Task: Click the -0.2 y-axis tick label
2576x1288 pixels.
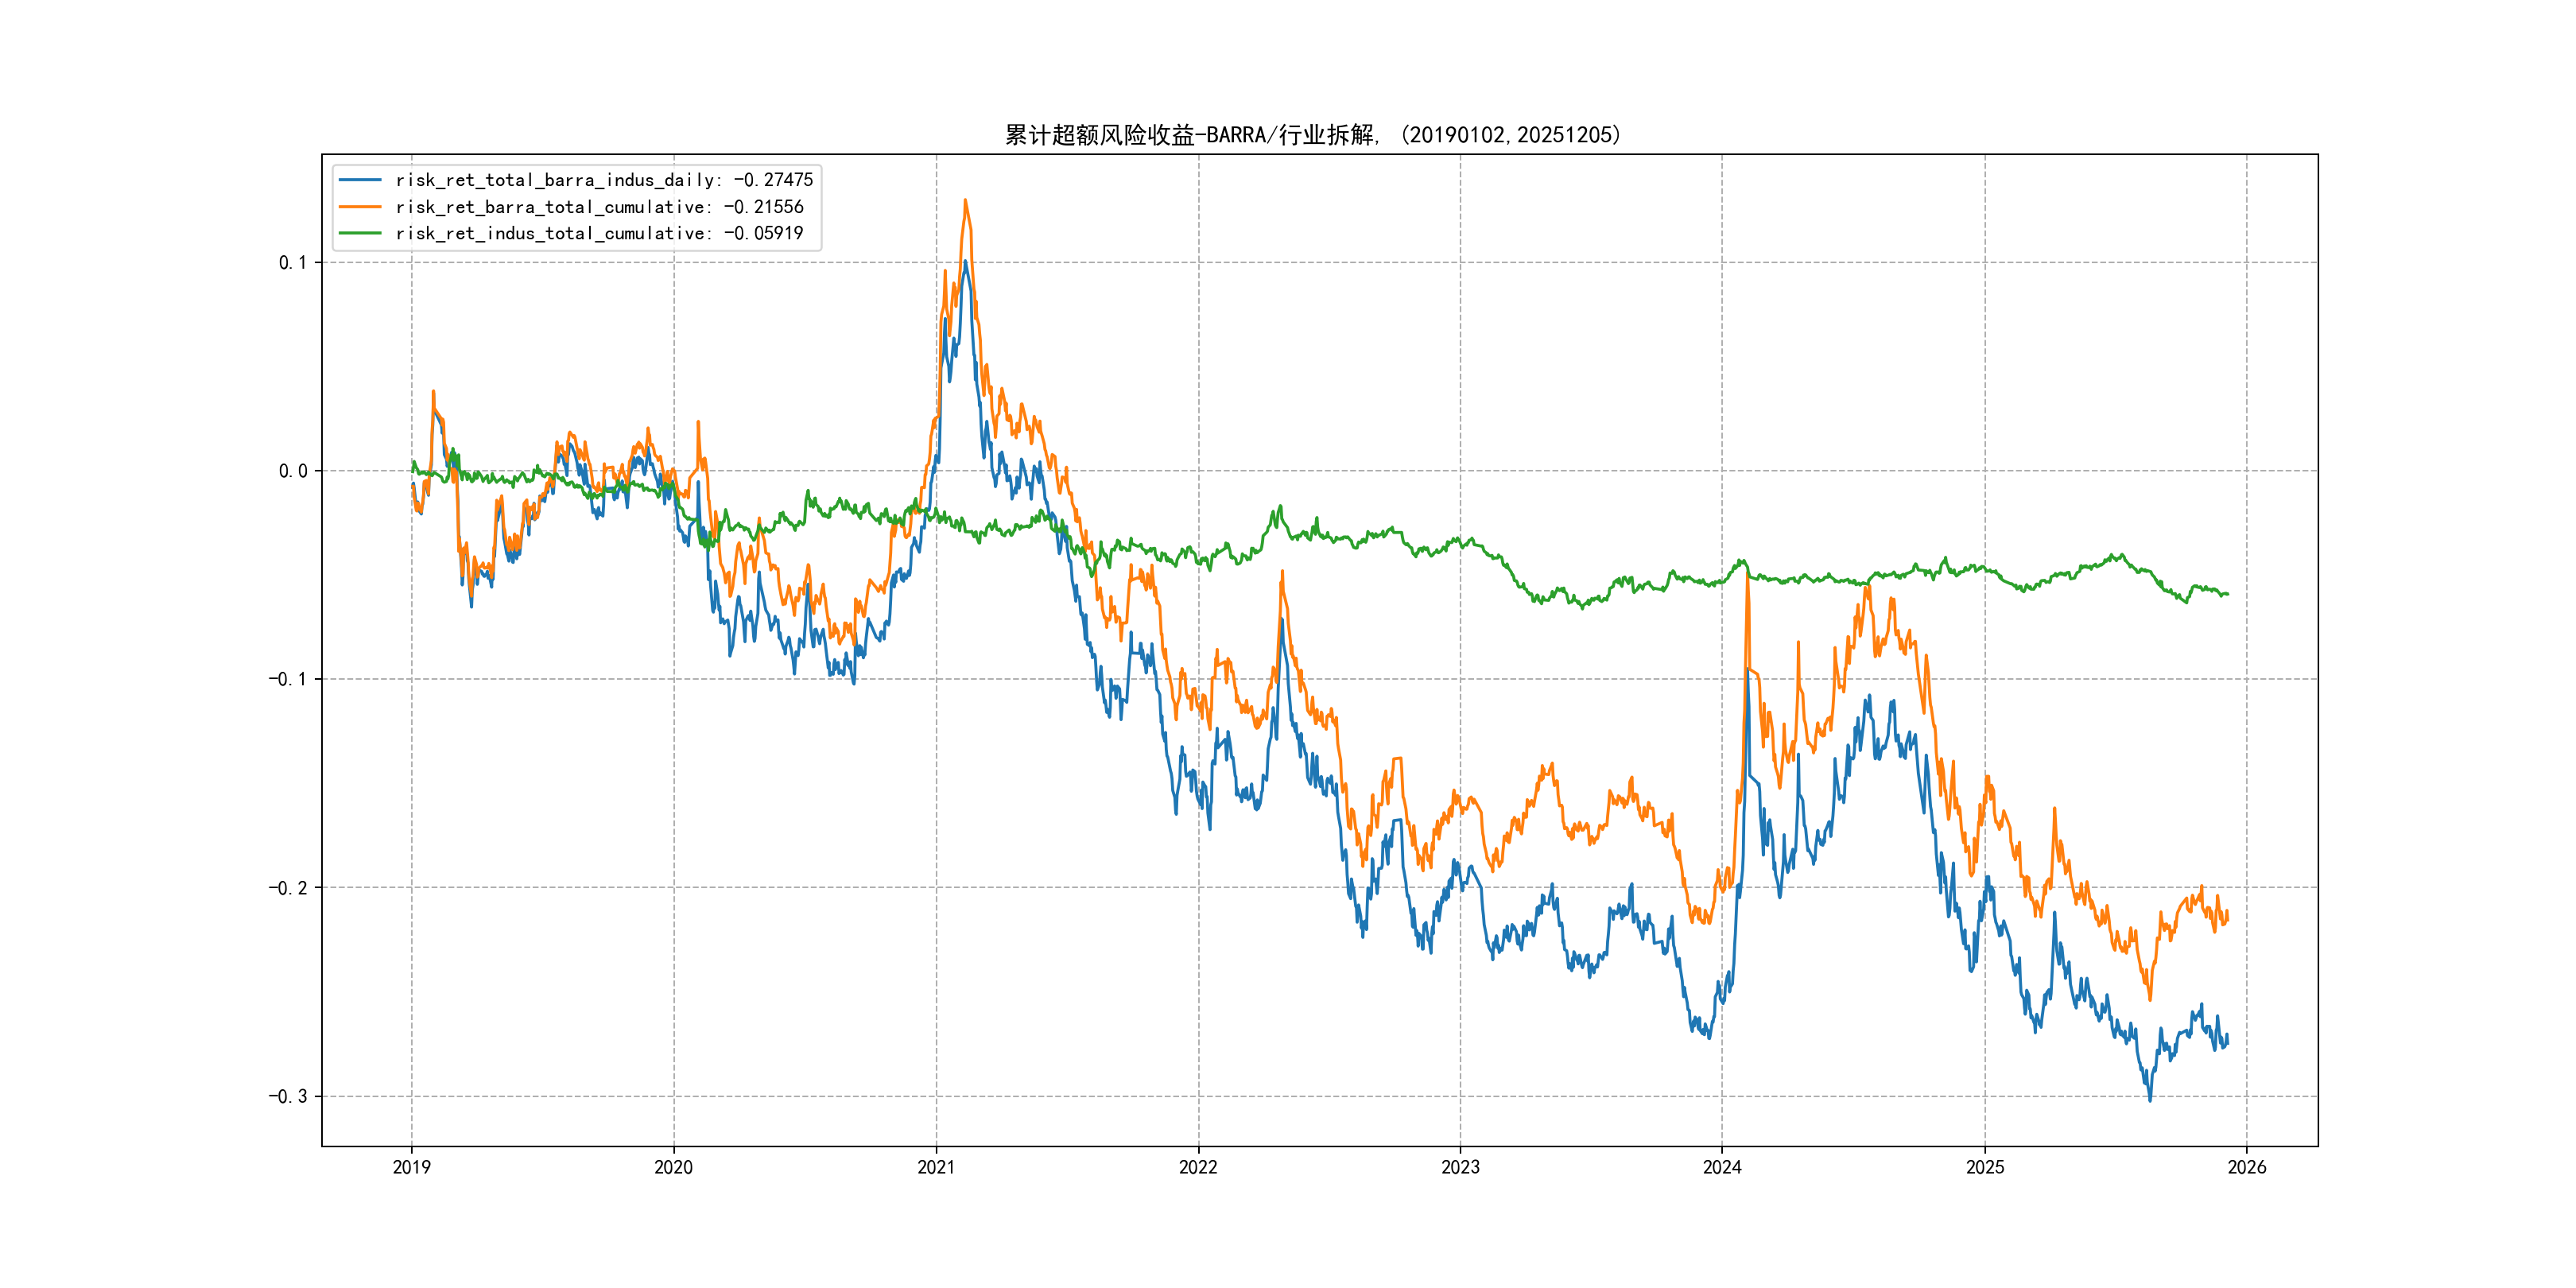Action: tap(287, 888)
